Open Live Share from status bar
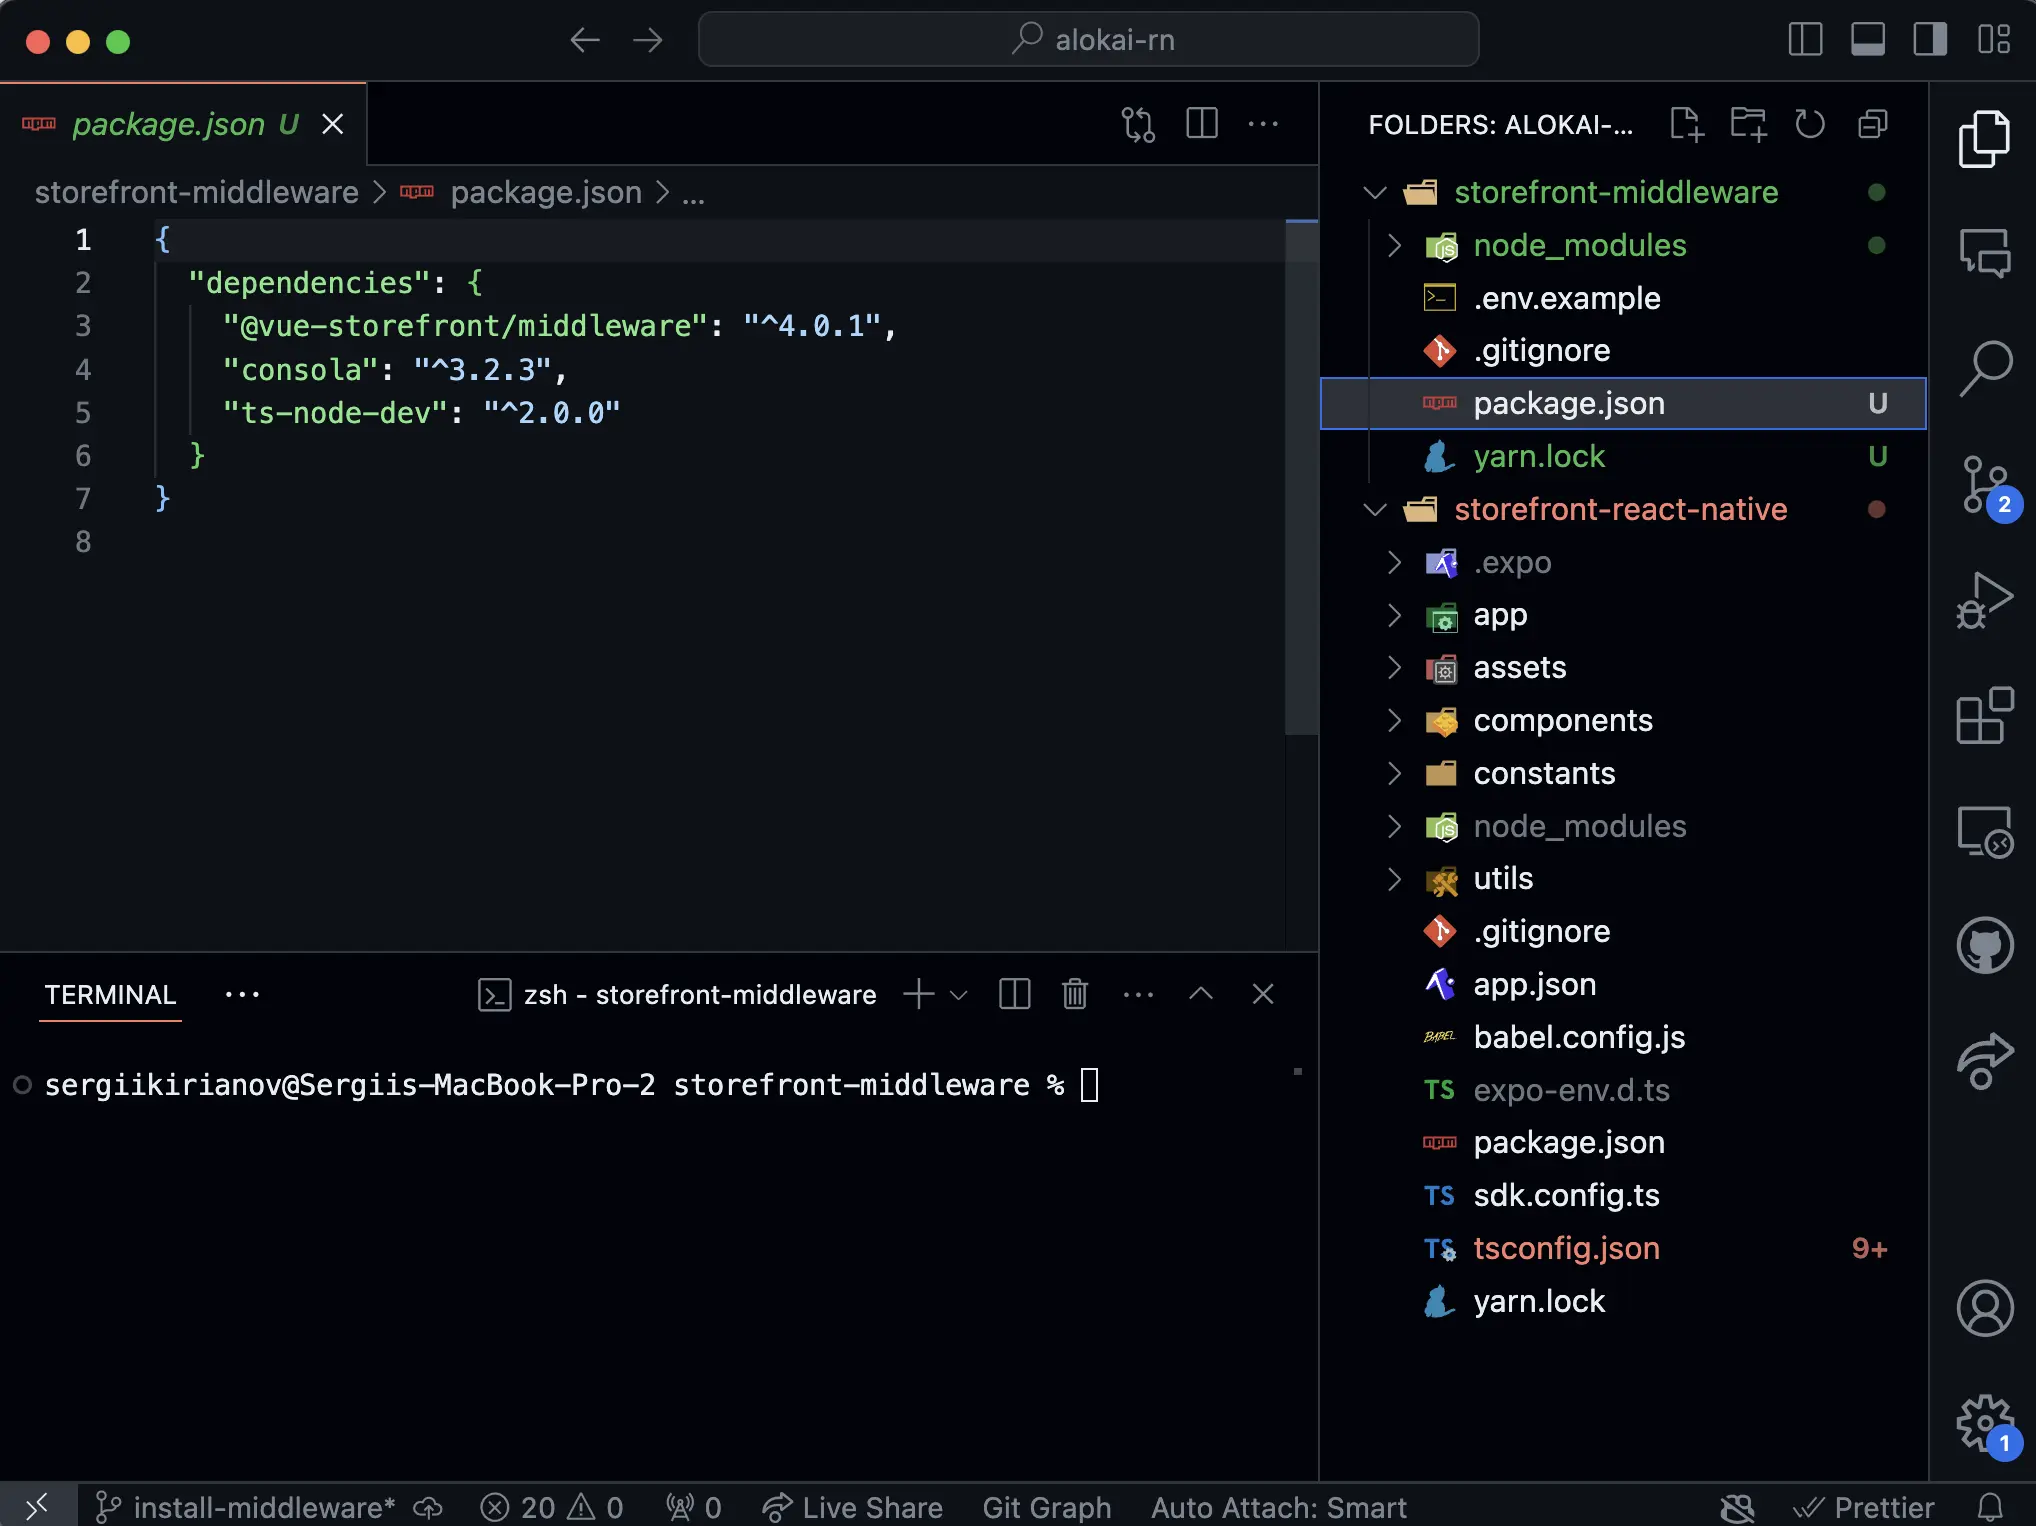The width and height of the screenshot is (2036, 1526). (x=852, y=1507)
